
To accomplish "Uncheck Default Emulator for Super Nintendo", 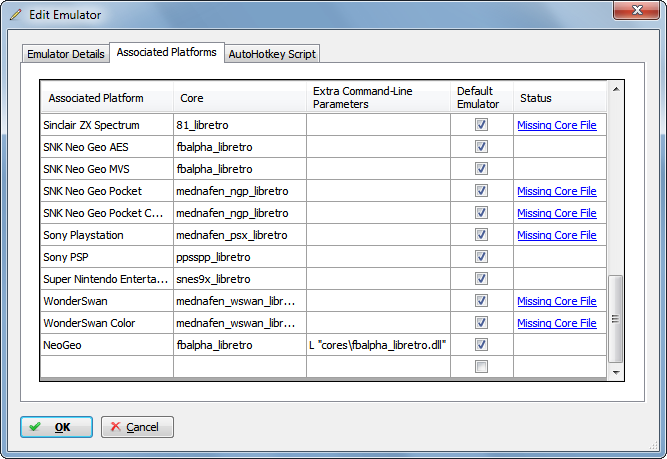I will [481, 279].
